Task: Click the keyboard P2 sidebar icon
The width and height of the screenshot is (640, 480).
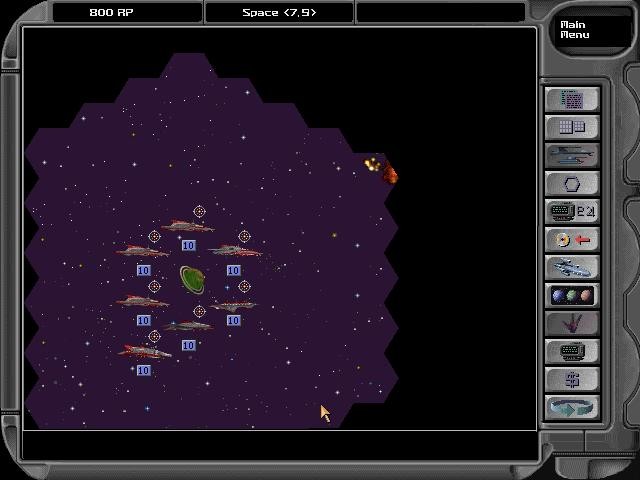Action: click(572, 212)
